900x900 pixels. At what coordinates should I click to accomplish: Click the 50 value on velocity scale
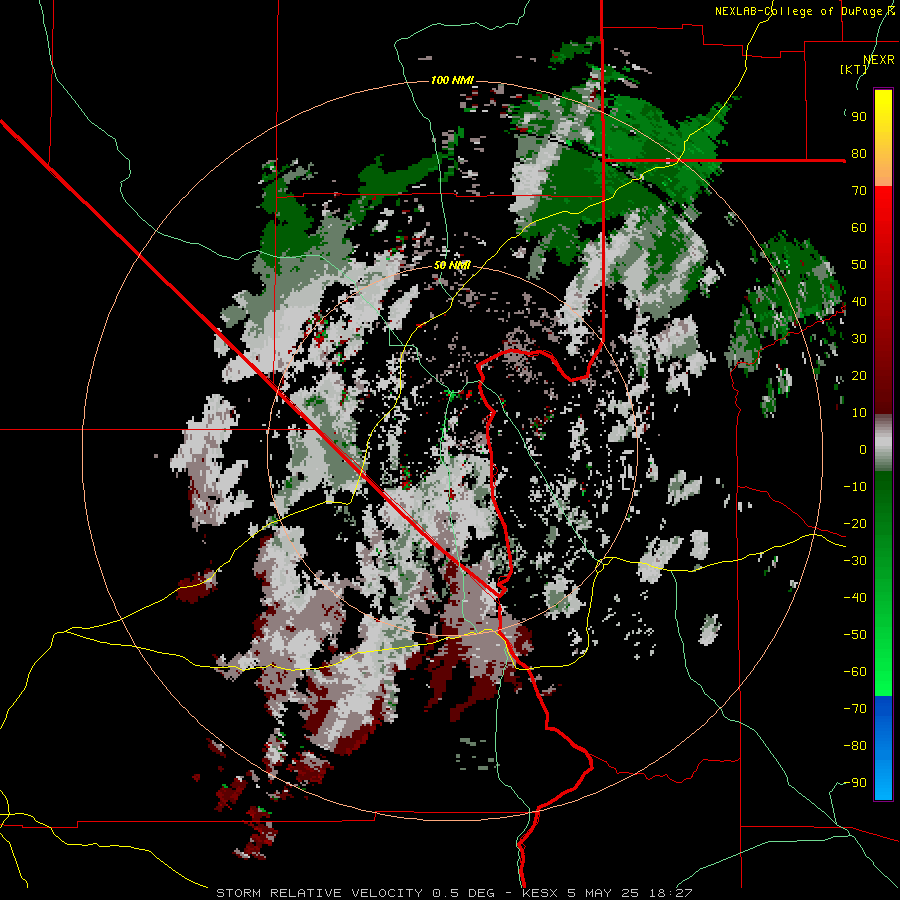859,265
